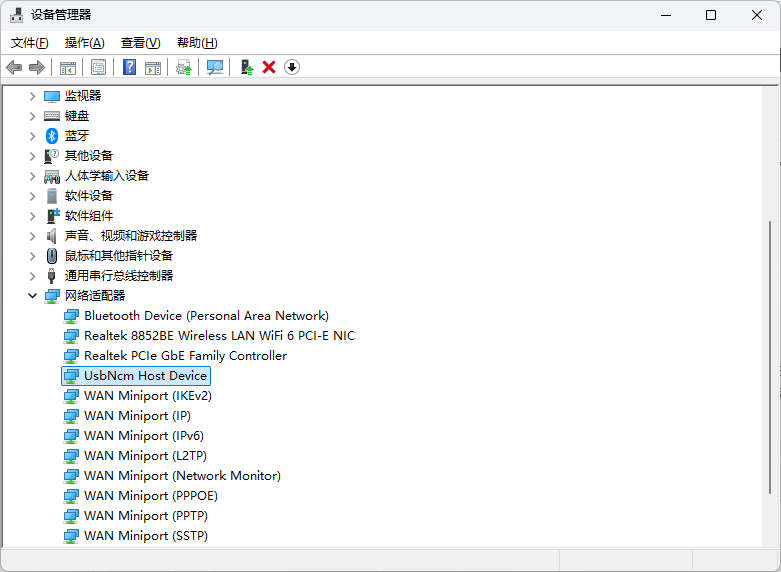
Task: Click the blue question-mark Help icon
Action: pyautogui.click(x=130, y=67)
